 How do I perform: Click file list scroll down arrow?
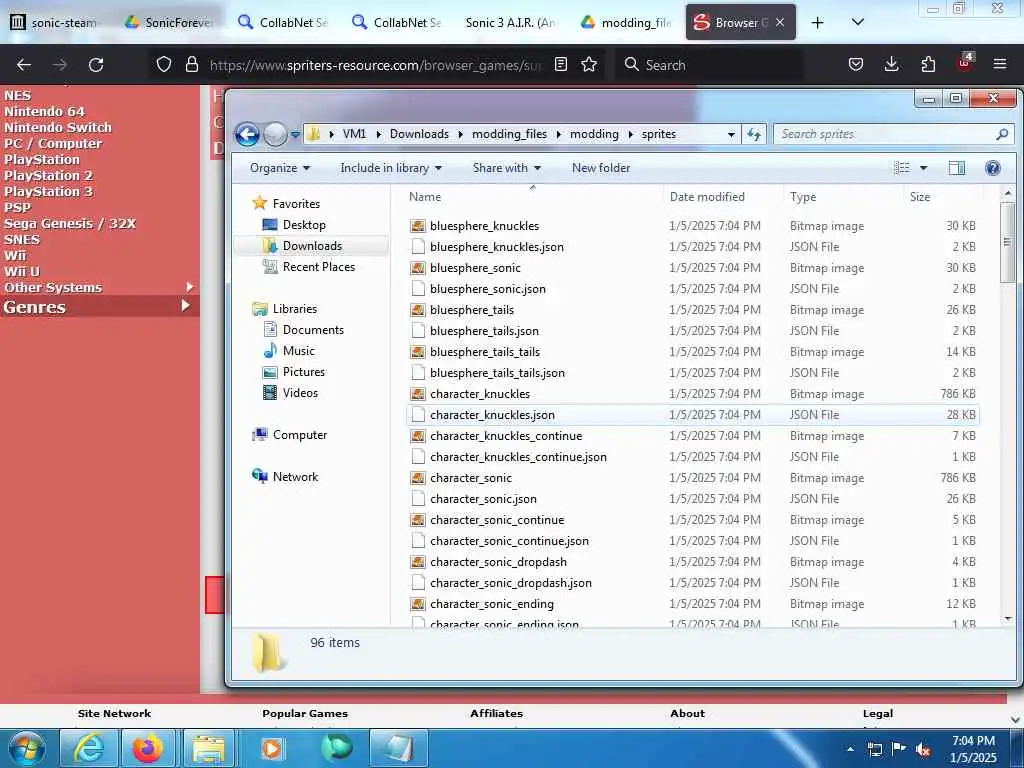click(x=1008, y=618)
